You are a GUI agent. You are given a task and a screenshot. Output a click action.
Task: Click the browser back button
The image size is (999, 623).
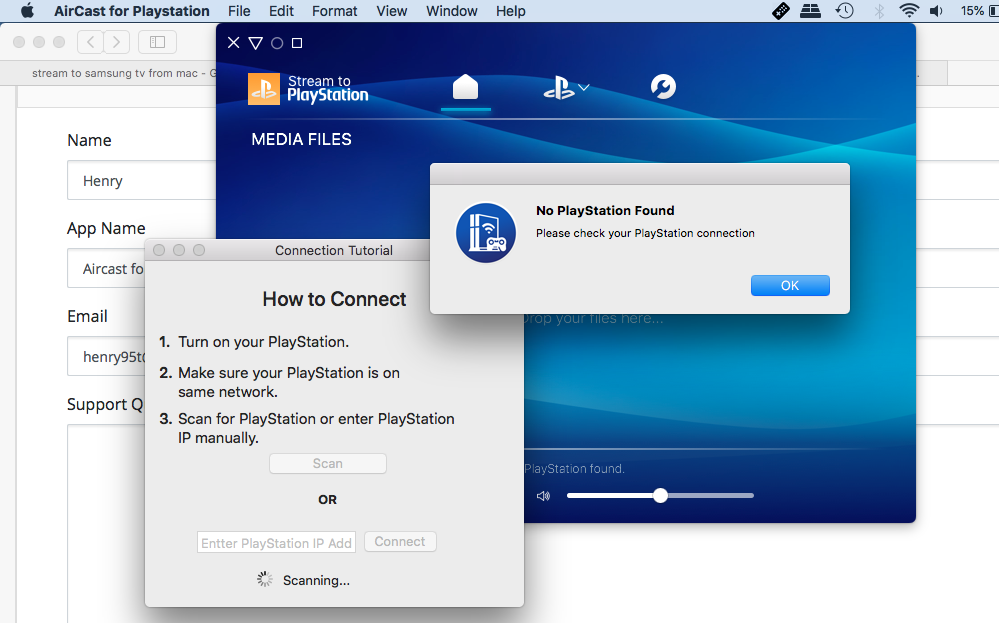click(x=90, y=42)
